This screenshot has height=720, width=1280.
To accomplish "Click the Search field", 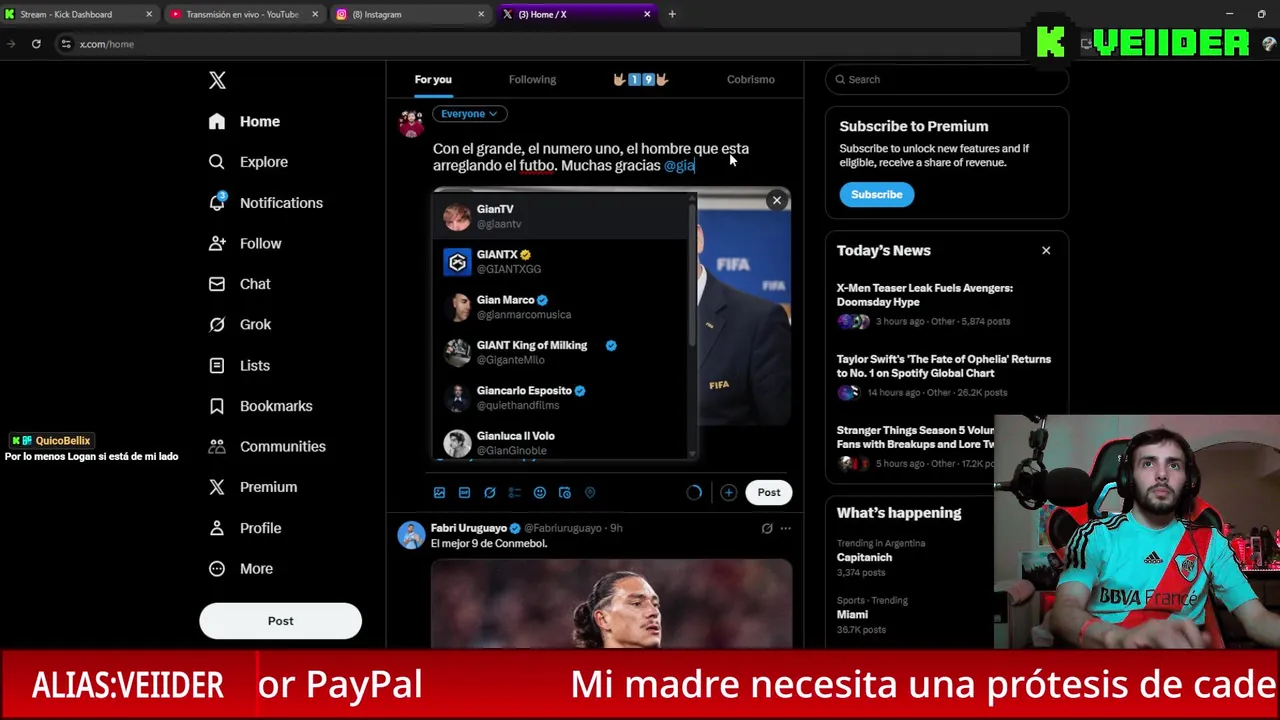I will pyautogui.click(x=947, y=79).
